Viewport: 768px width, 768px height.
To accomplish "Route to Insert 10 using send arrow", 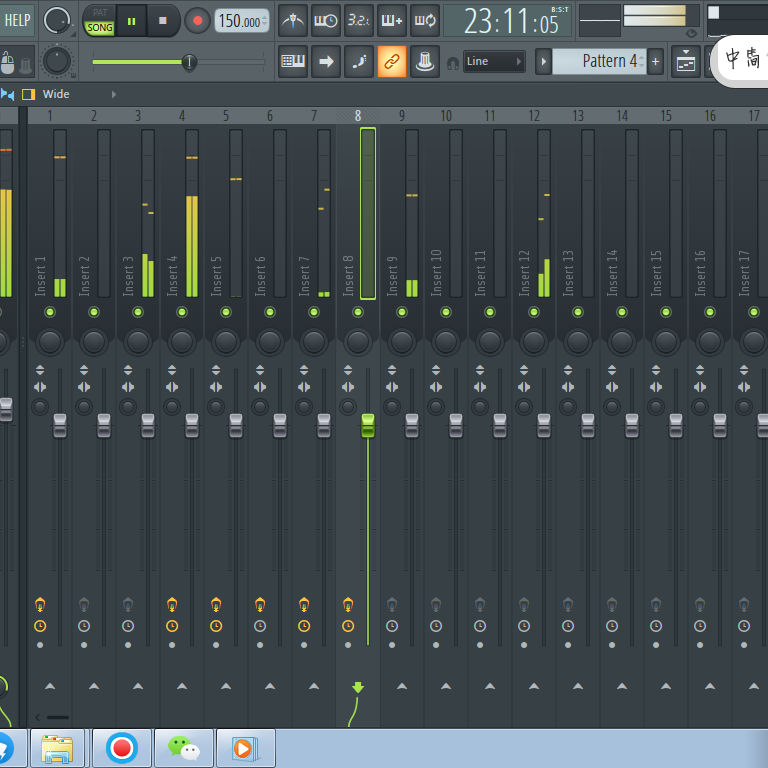I will point(446,686).
